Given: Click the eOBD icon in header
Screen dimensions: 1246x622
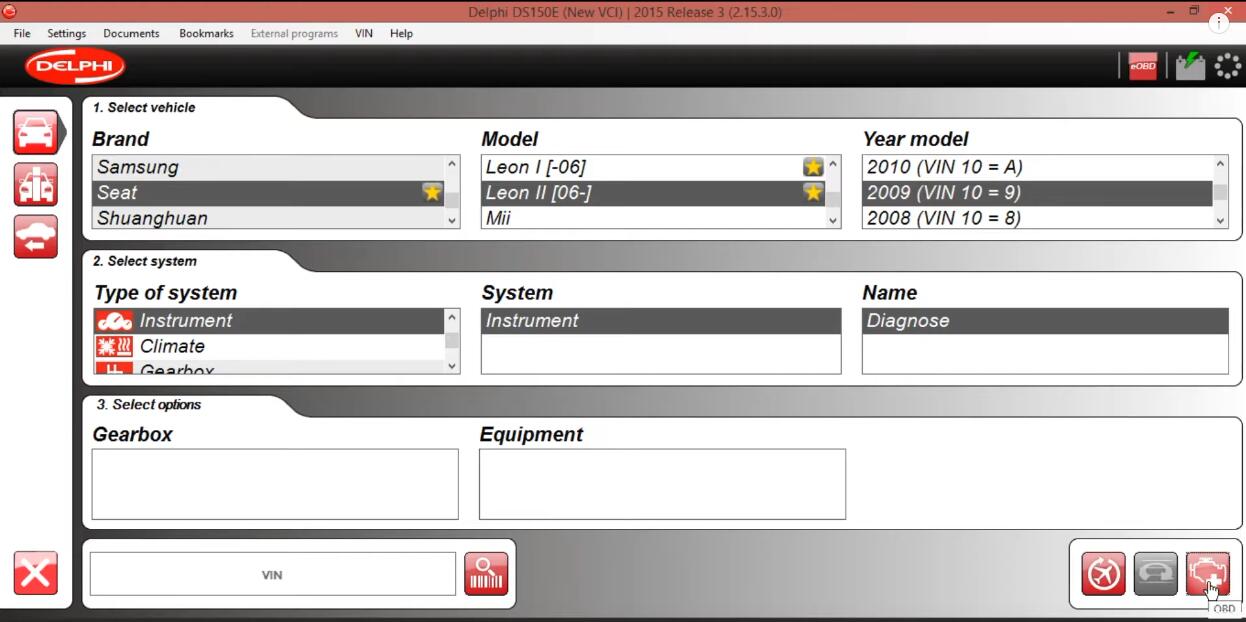Looking at the screenshot, I should (1142, 66).
